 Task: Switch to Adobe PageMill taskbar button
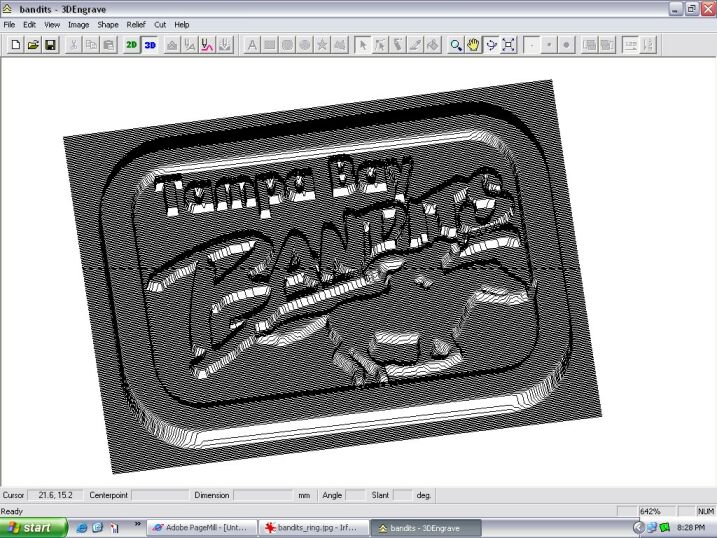pos(200,527)
